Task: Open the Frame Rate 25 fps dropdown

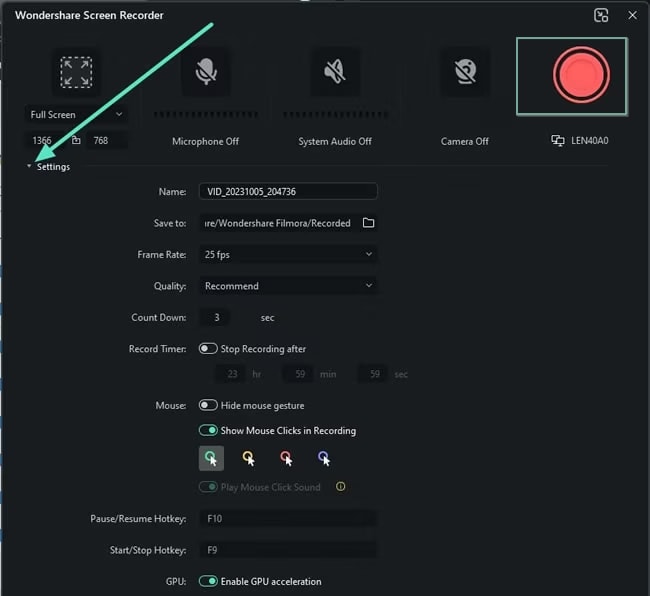Action: 288,254
